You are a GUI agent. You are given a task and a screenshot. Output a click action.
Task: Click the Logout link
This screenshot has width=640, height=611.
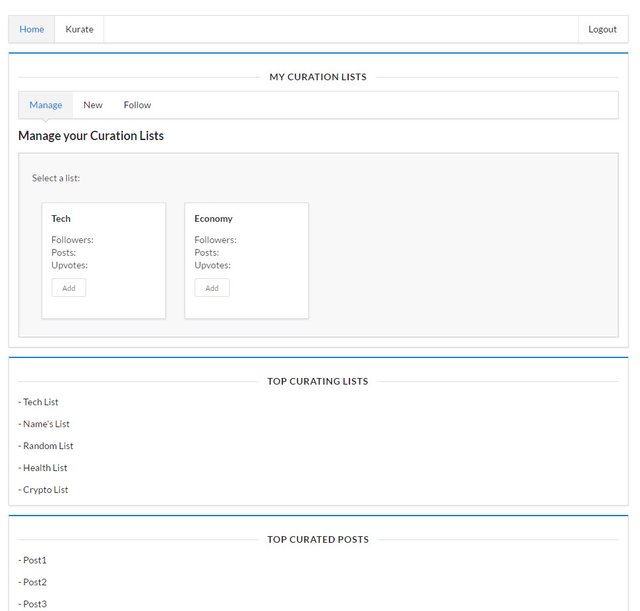pyautogui.click(x=602, y=29)
